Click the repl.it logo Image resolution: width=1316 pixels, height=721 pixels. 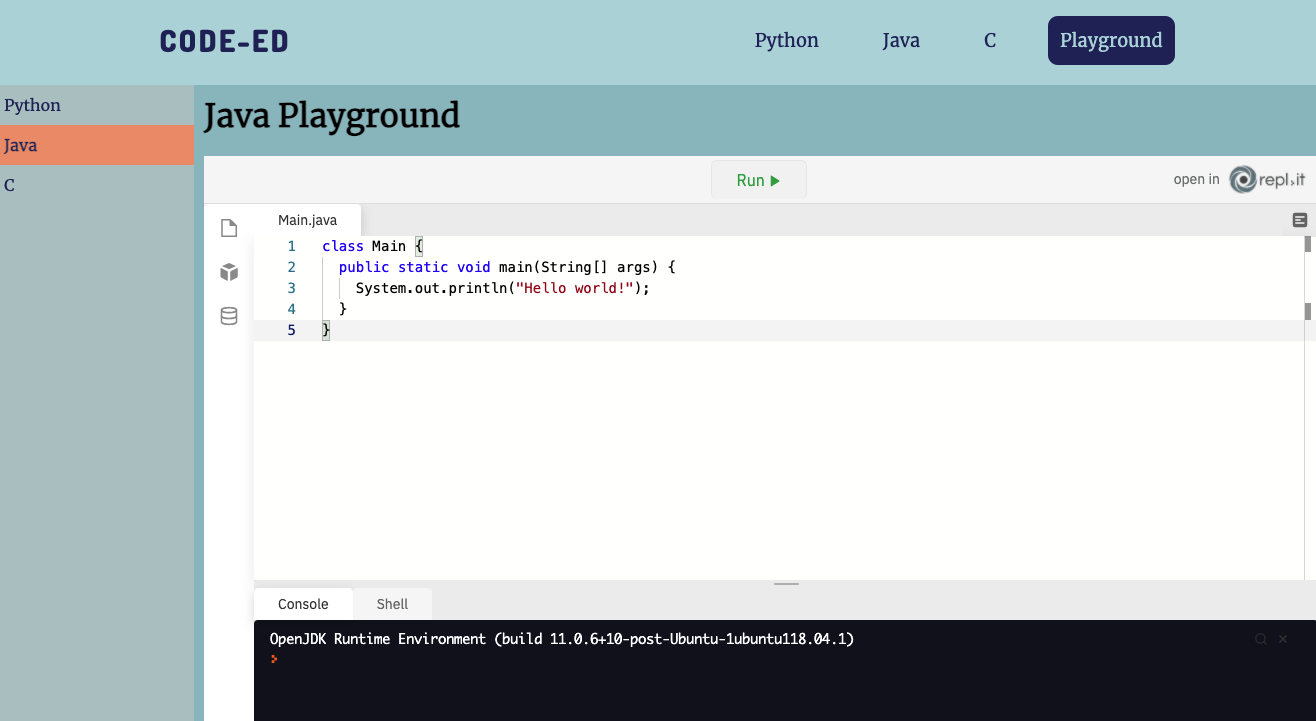[x=1267, y=180]
